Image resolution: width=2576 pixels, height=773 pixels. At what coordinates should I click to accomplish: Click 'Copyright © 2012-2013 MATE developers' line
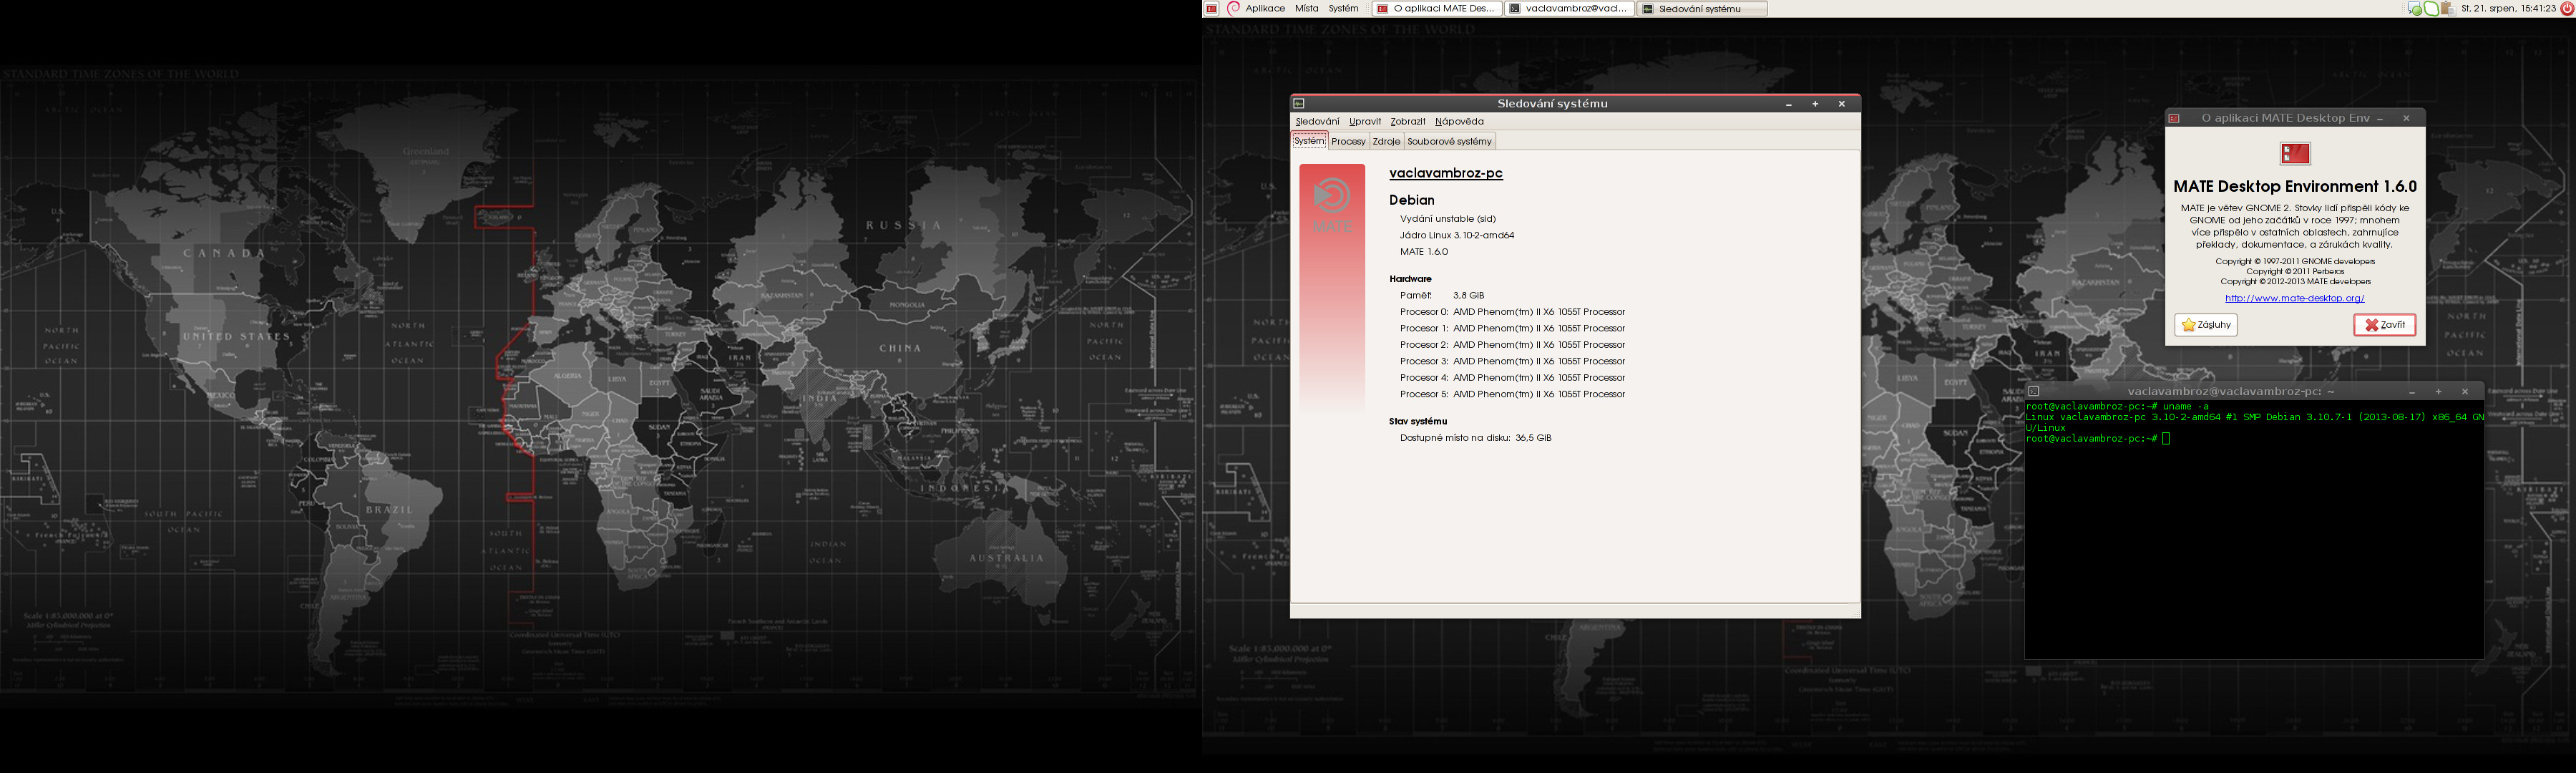coord(2295,281)
